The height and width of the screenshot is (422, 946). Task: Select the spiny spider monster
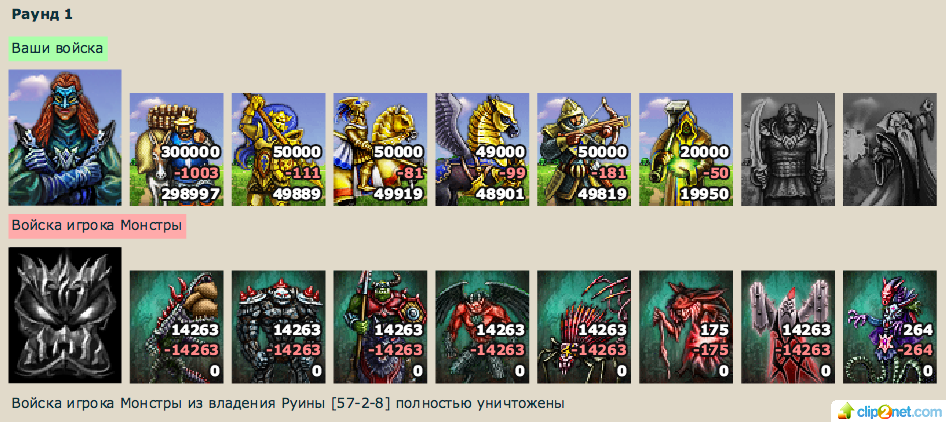coord(584,327)
